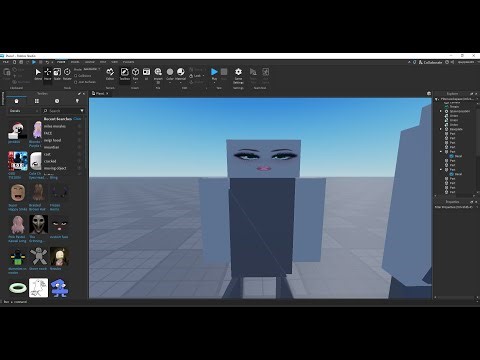Click the search filter icon in Toolbox
This screenshot has width=480, height=360.
(82, 111)
